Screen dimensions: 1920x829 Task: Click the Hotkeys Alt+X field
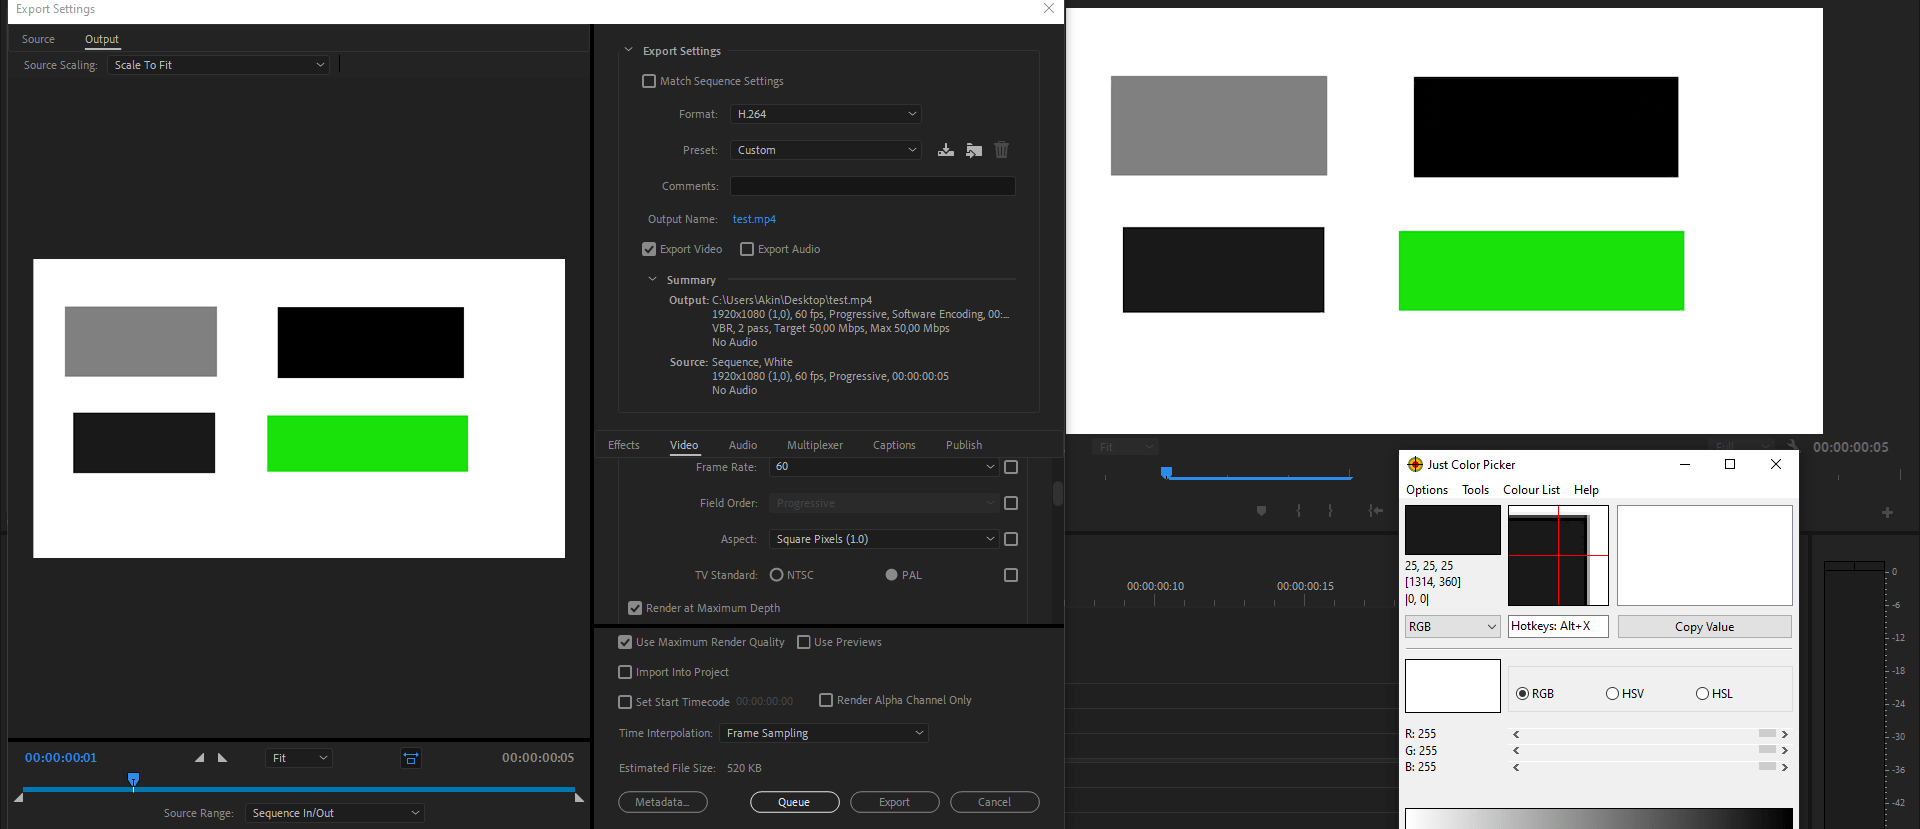pyautogui.click(x=1558, y=626)
